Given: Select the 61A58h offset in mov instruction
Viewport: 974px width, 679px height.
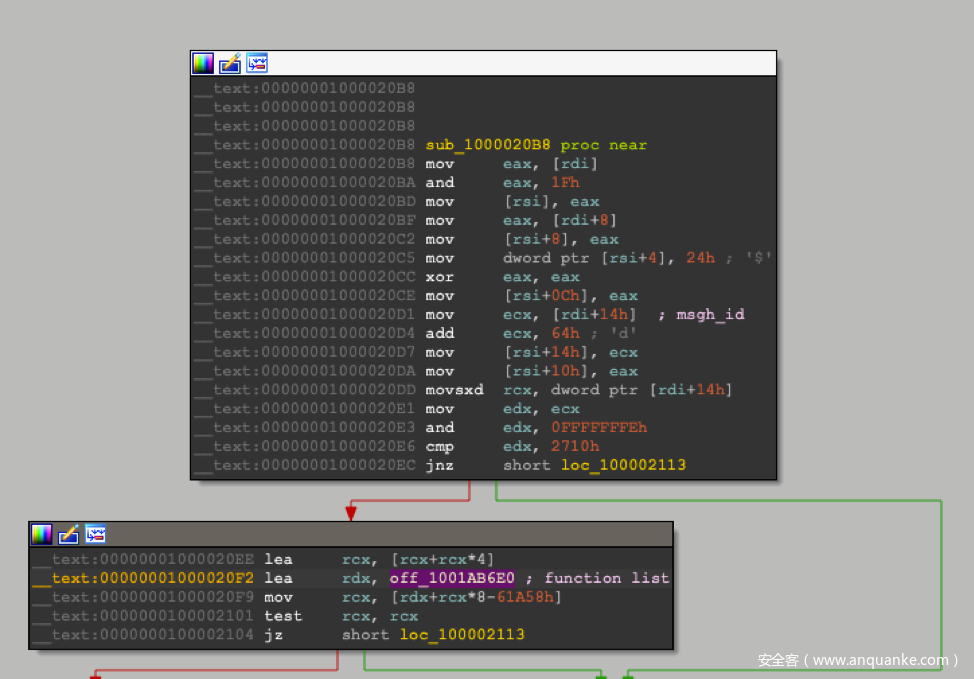Looking at the screenshot, I should coord(529,597).
